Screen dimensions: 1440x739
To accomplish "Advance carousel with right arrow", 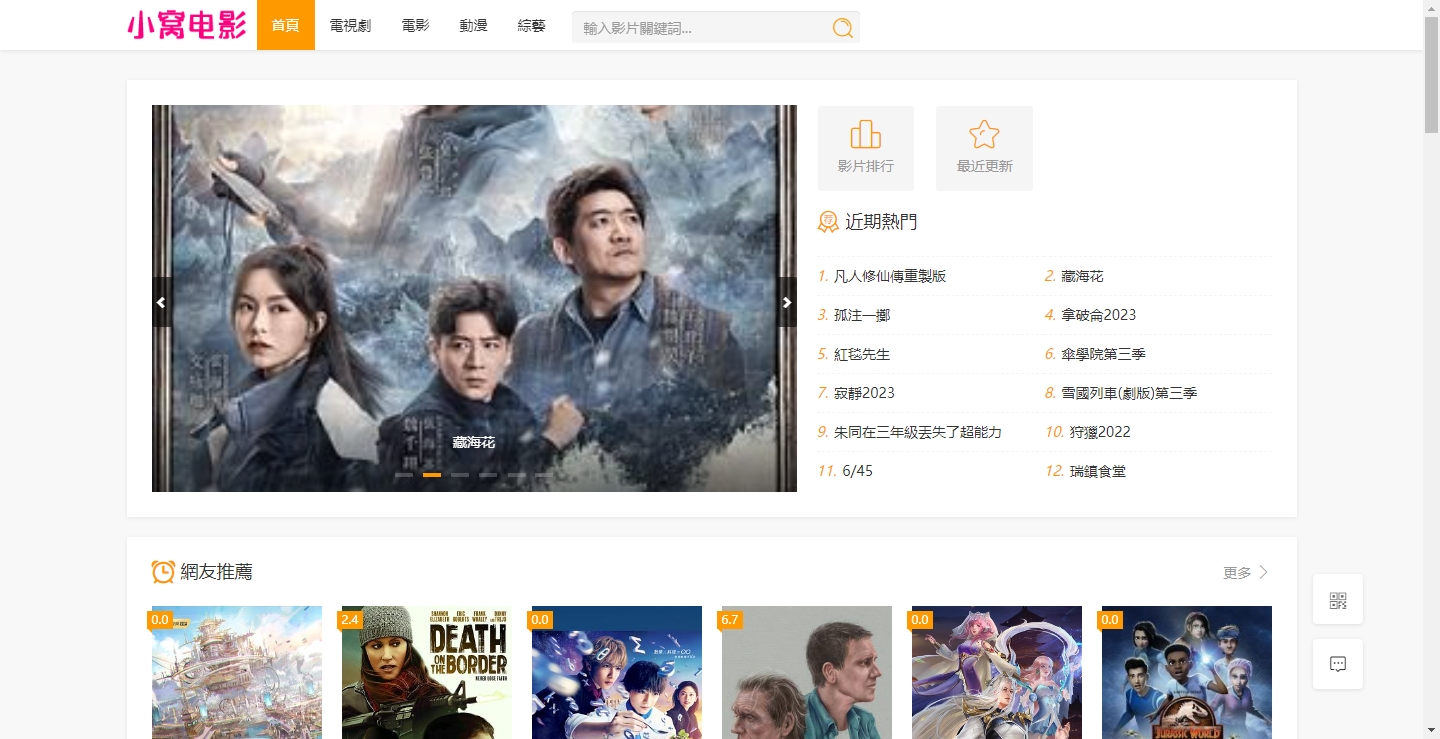I will pyautogui.click(x=787, y=302).
